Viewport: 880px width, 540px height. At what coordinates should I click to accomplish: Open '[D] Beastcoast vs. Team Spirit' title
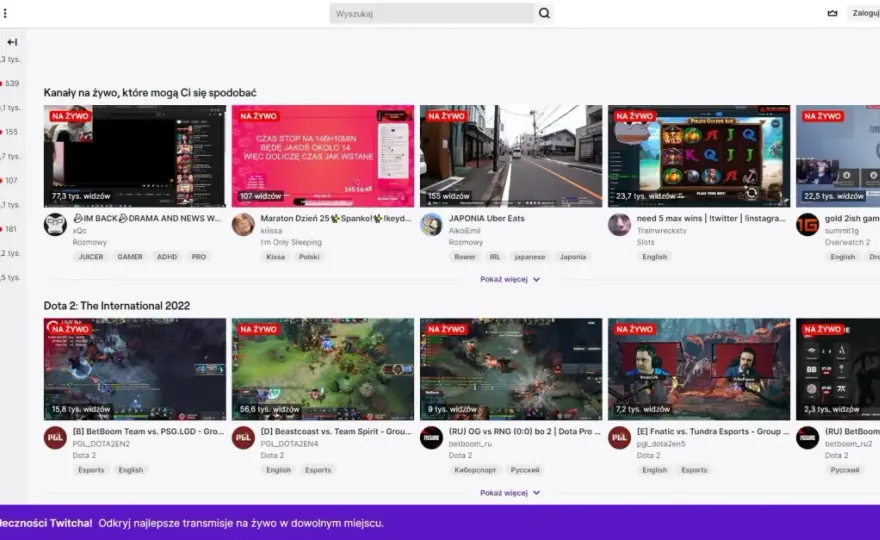point(336,432)
